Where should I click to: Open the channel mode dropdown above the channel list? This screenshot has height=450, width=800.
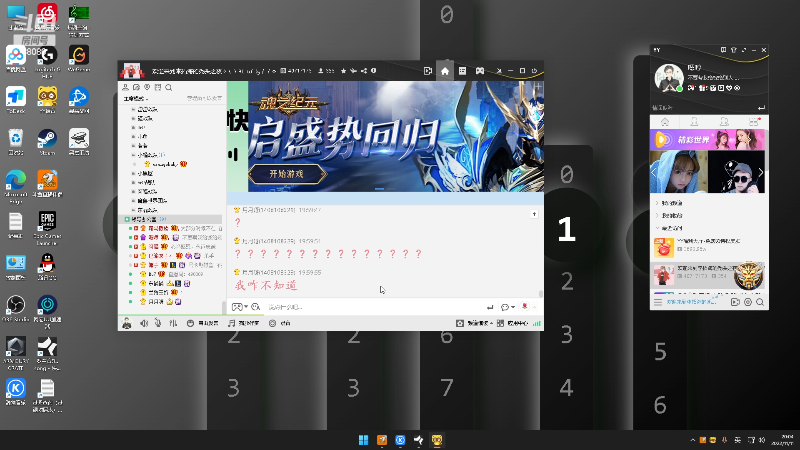135,98
